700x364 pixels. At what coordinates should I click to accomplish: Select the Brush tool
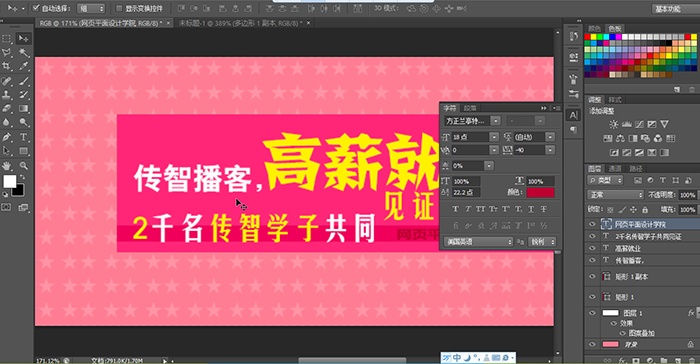(23, 81)
